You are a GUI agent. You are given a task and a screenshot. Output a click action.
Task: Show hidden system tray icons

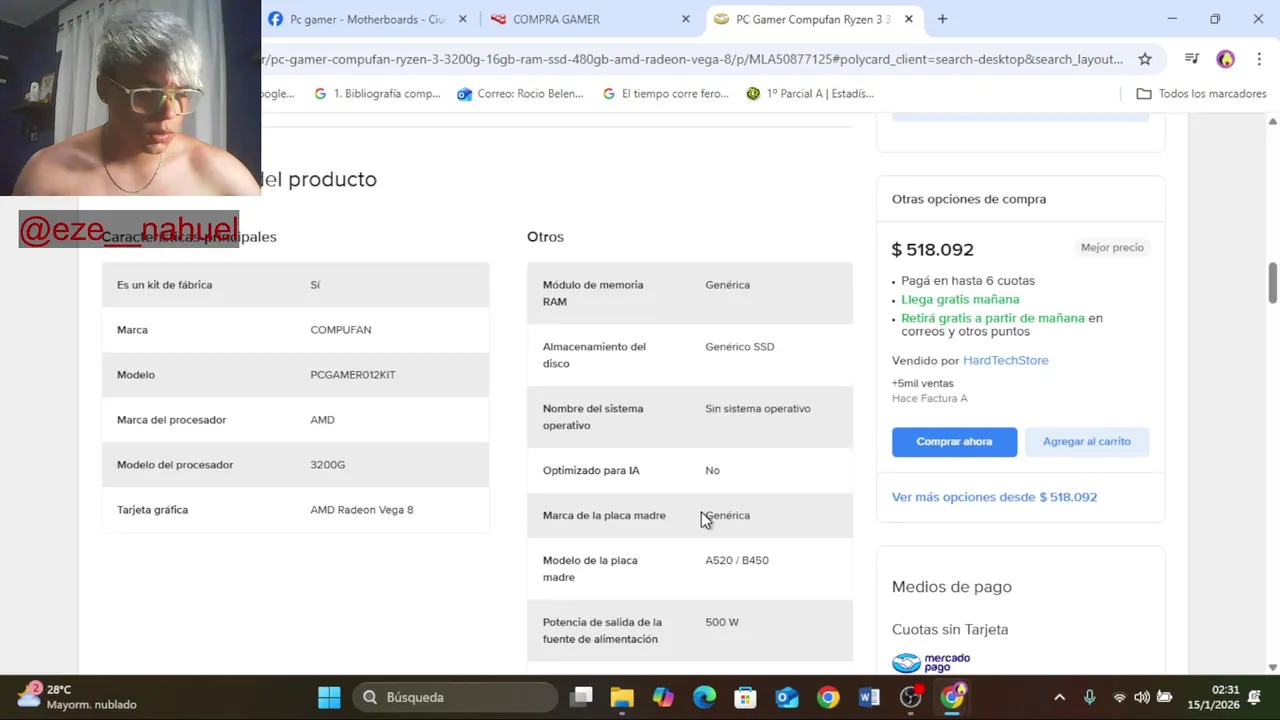(x=1060, y=697)
